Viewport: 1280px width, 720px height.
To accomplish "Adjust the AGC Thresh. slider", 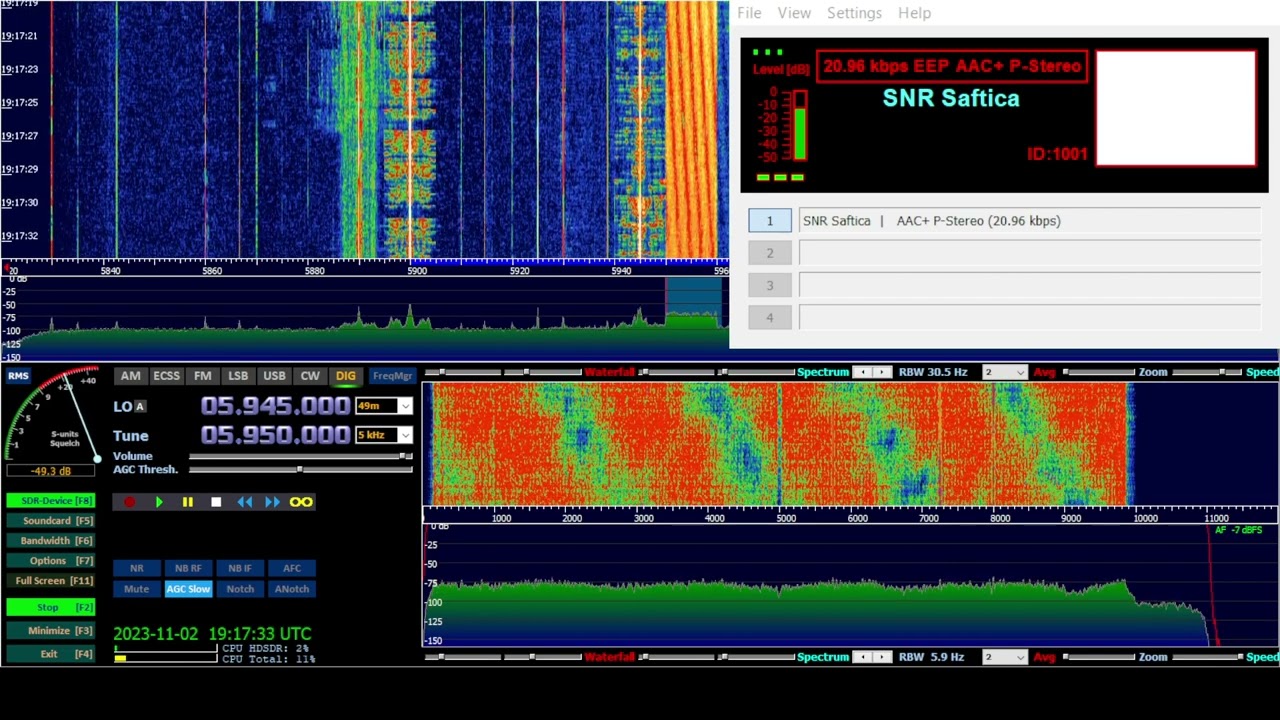I will 301,469.
